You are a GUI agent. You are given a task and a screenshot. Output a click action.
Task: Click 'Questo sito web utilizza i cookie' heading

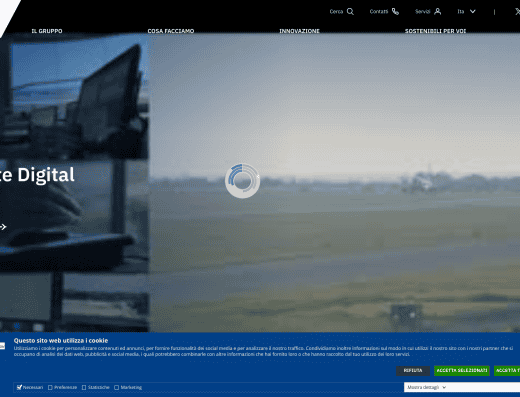coord(61,341)
